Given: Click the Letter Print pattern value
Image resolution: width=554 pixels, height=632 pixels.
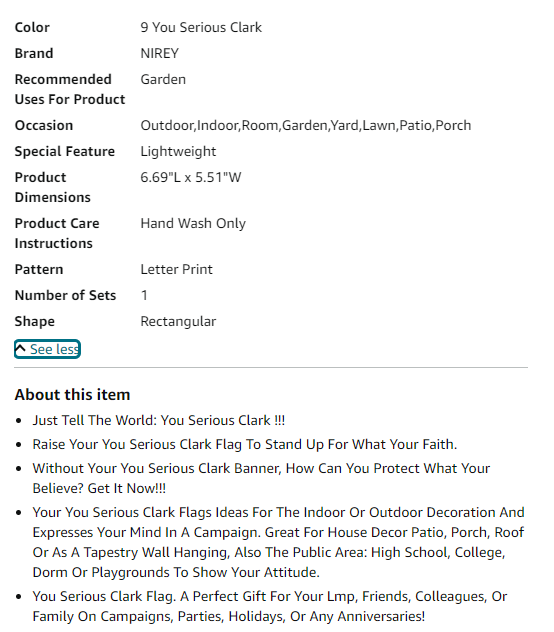Looking at the screenshot, I should tap(176, 269).
